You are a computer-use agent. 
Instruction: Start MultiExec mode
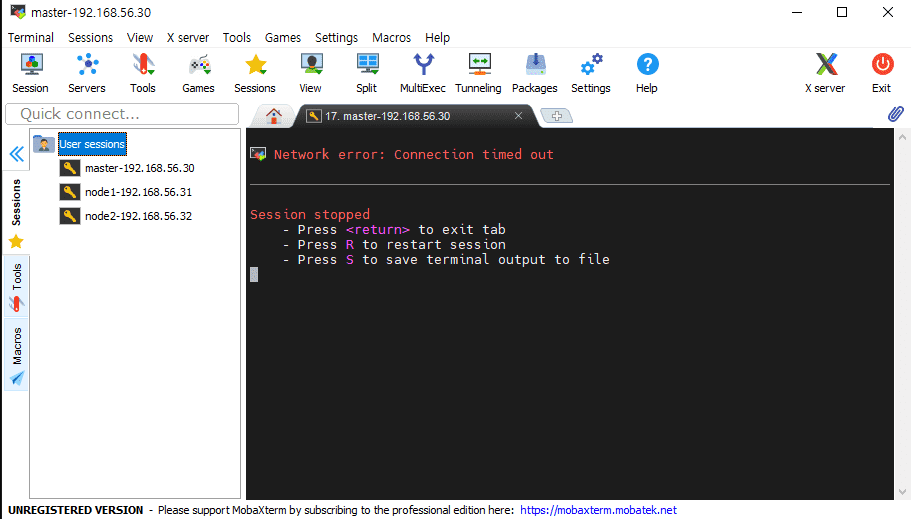pyautogui.click(x=423, y=73)
